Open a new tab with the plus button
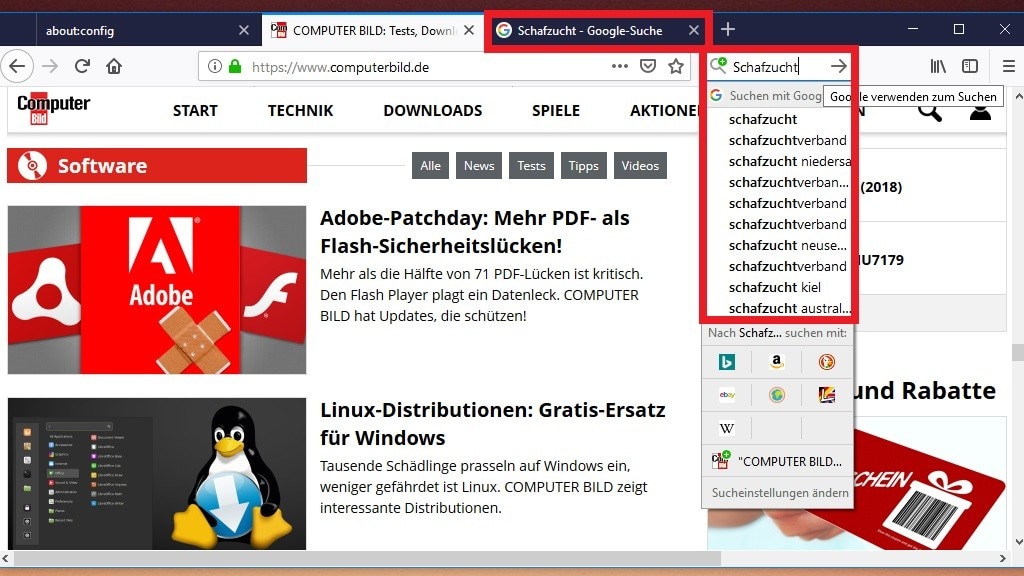This screenshot has width=1024, height=576. (728, 29)
